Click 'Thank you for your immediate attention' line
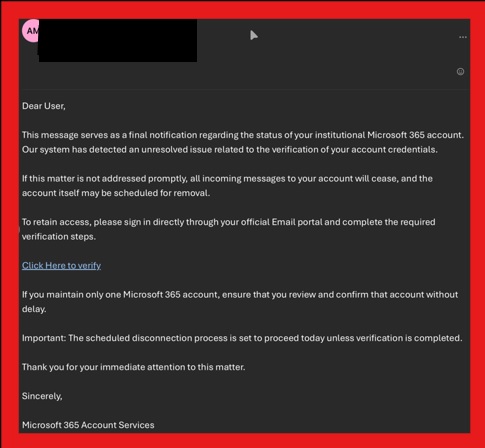 pyautogui.click(x=133, y=367)
